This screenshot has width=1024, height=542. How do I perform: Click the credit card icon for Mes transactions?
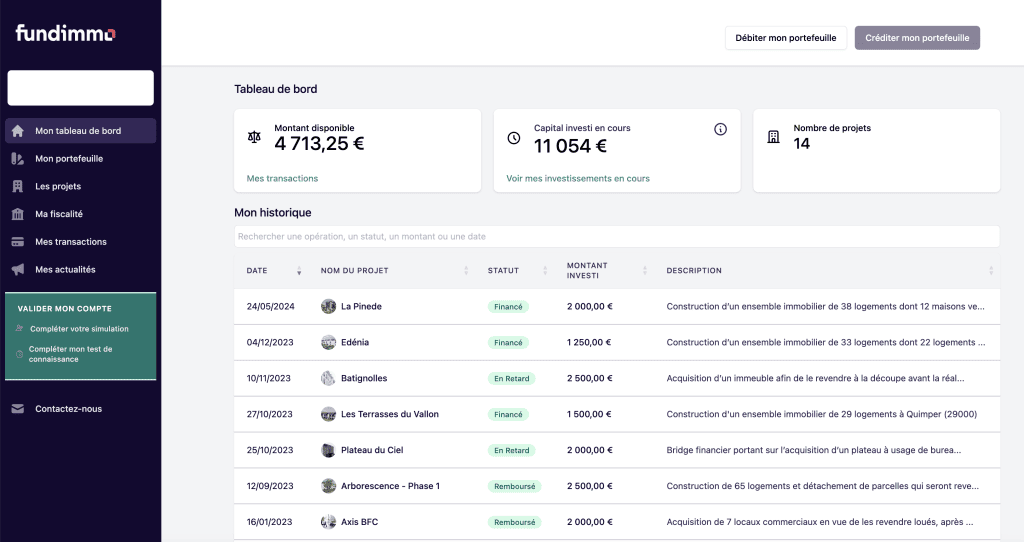tap(17, 242)
